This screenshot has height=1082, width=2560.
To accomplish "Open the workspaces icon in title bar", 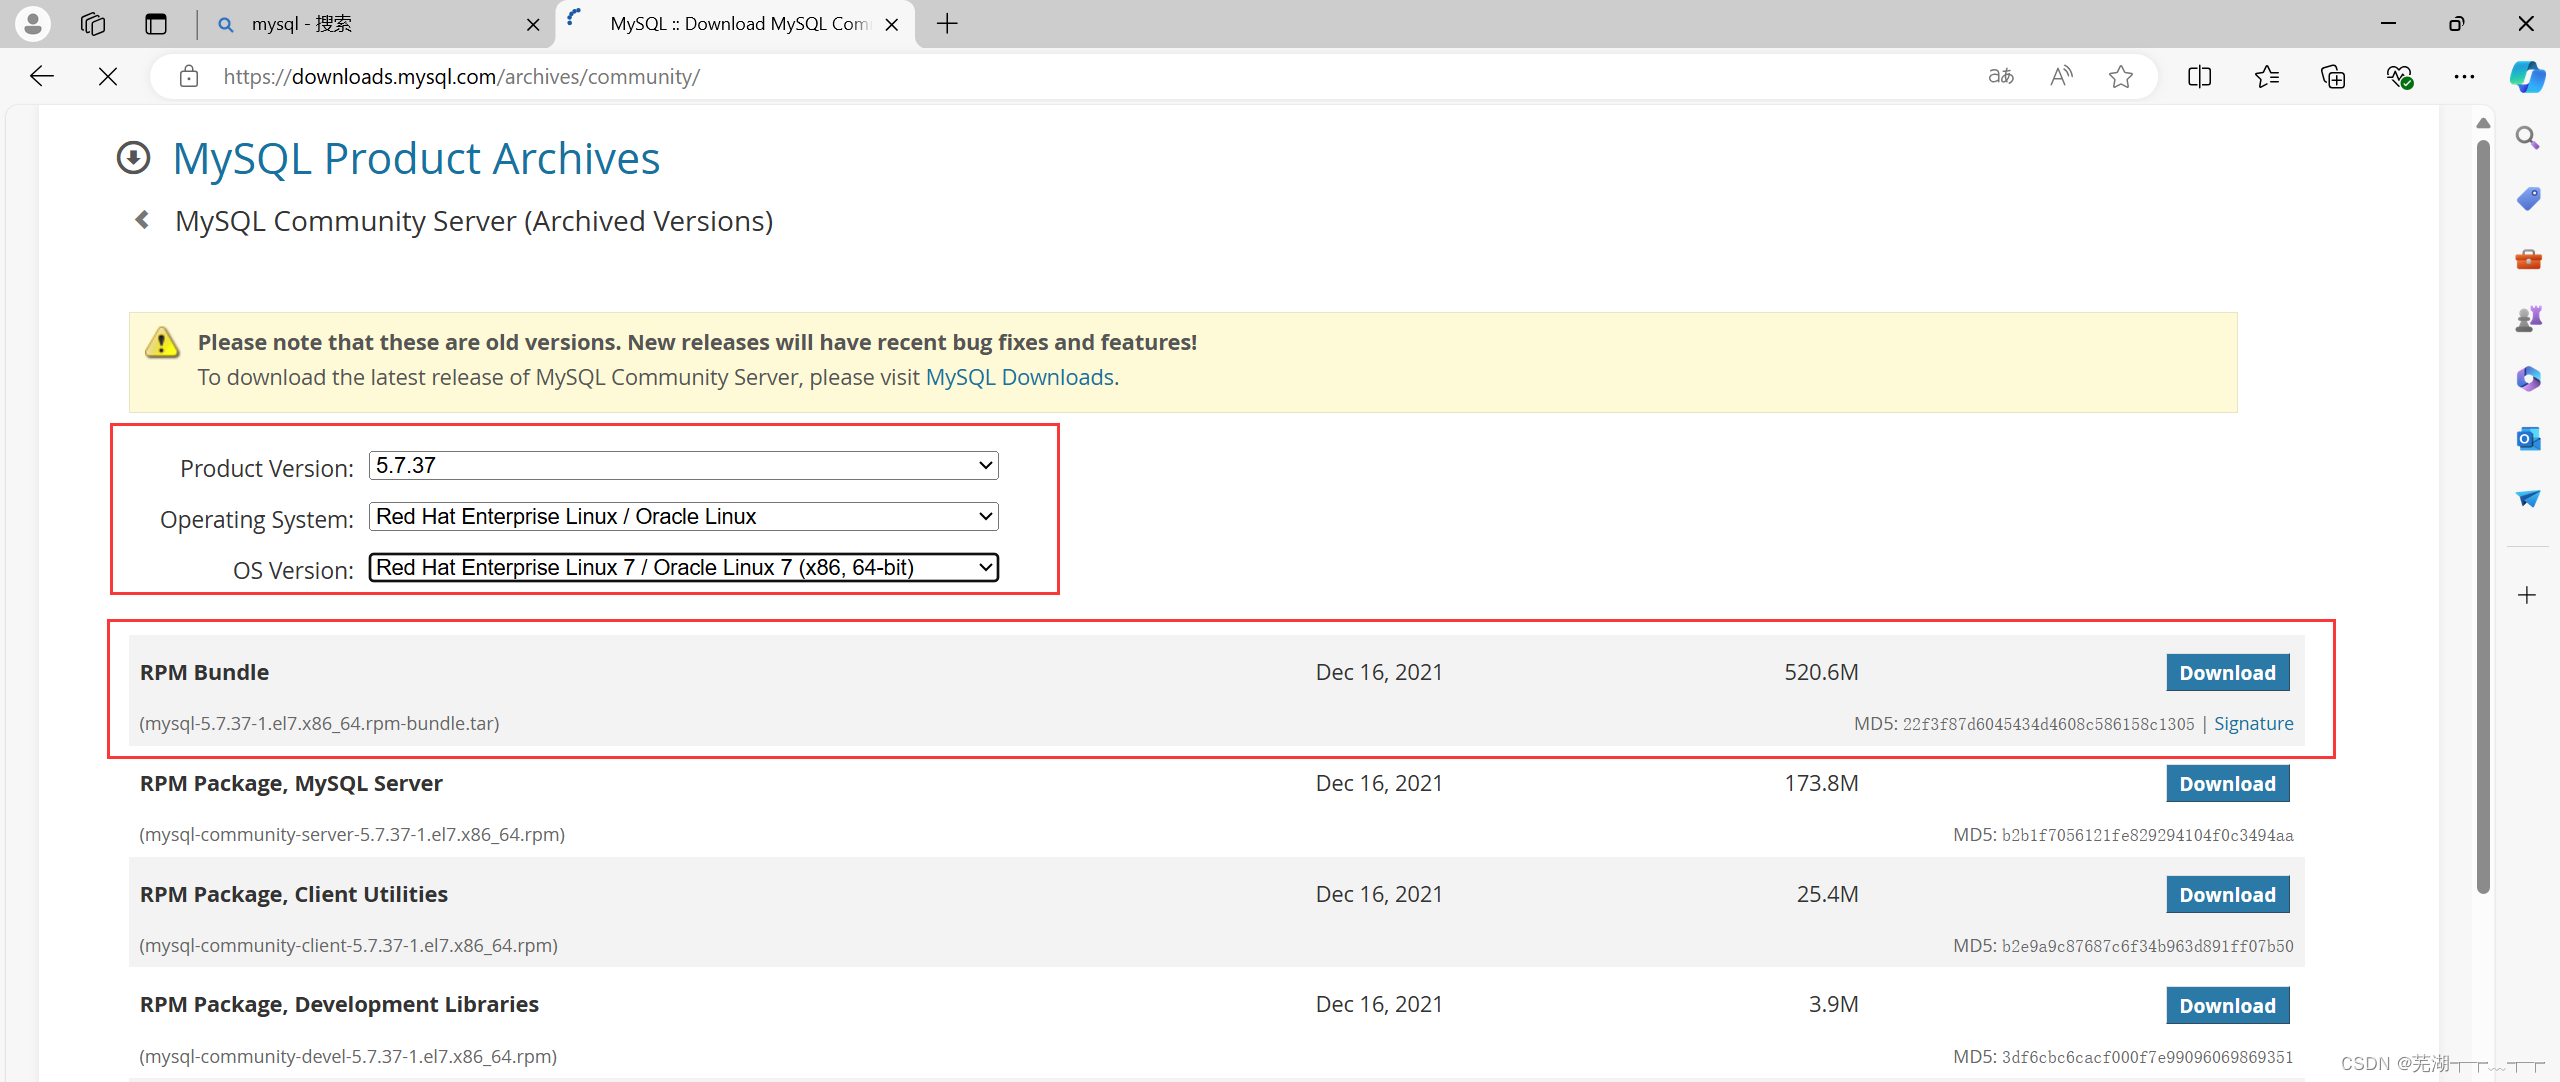I will (93, 23).
